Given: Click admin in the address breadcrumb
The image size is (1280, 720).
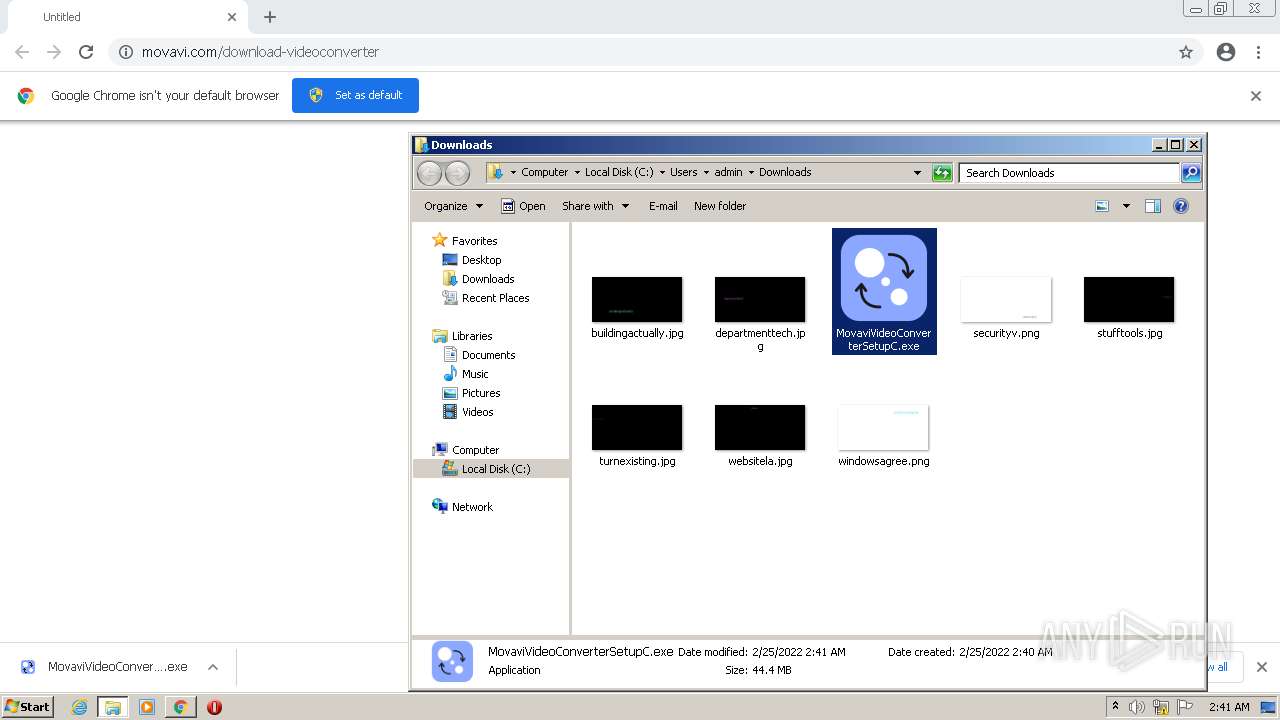Looking at the screenshot, I should [x=728, y=172].
